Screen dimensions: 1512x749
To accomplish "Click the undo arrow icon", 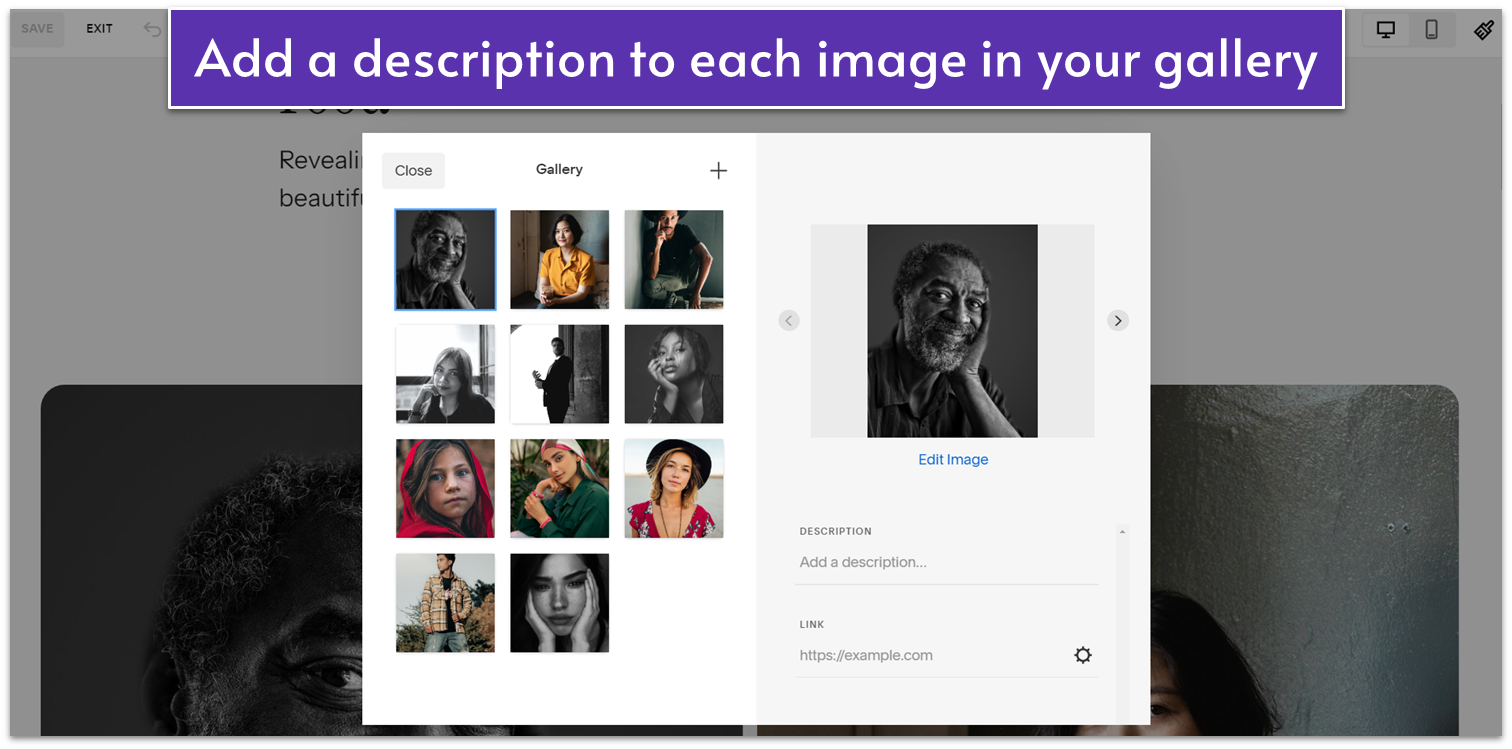I will pos(152,29).
